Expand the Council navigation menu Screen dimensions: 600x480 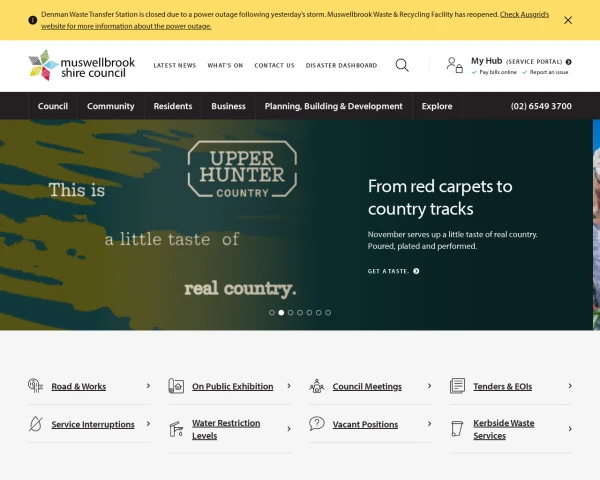point(53,106)
